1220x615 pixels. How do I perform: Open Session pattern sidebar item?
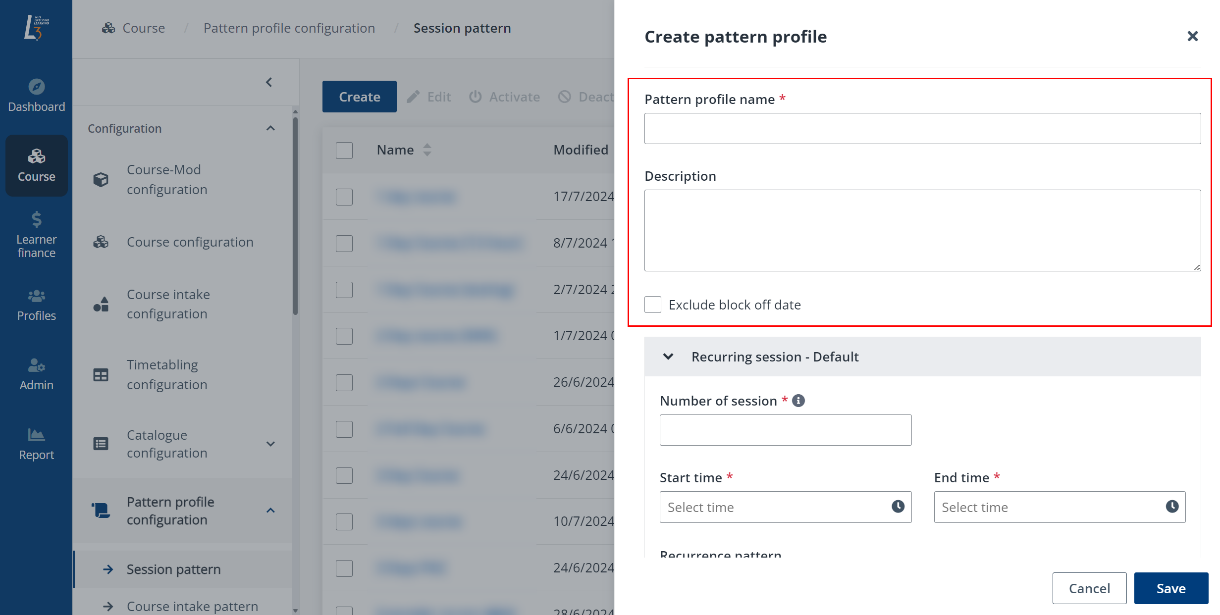click(173, 569)
